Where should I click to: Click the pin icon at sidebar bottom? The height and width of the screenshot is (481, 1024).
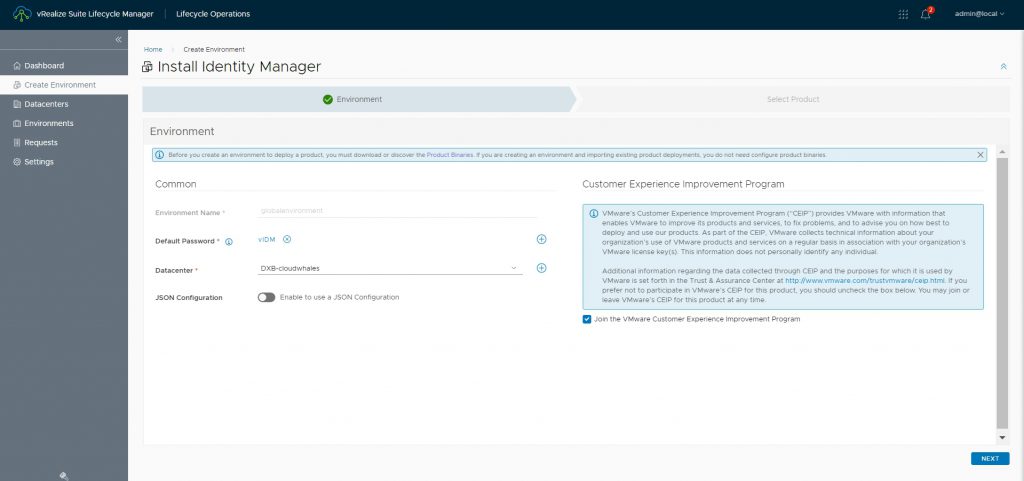(x=64, y=476)
